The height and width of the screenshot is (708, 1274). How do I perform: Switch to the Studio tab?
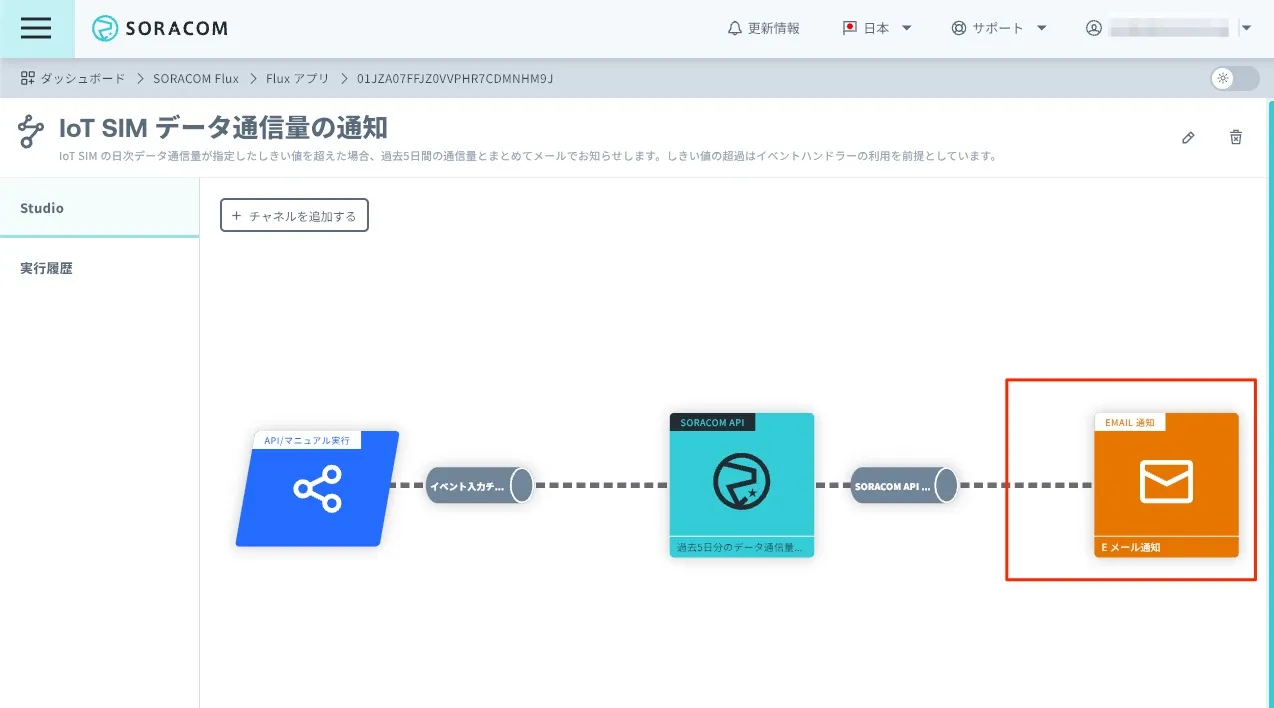[99, 208]
